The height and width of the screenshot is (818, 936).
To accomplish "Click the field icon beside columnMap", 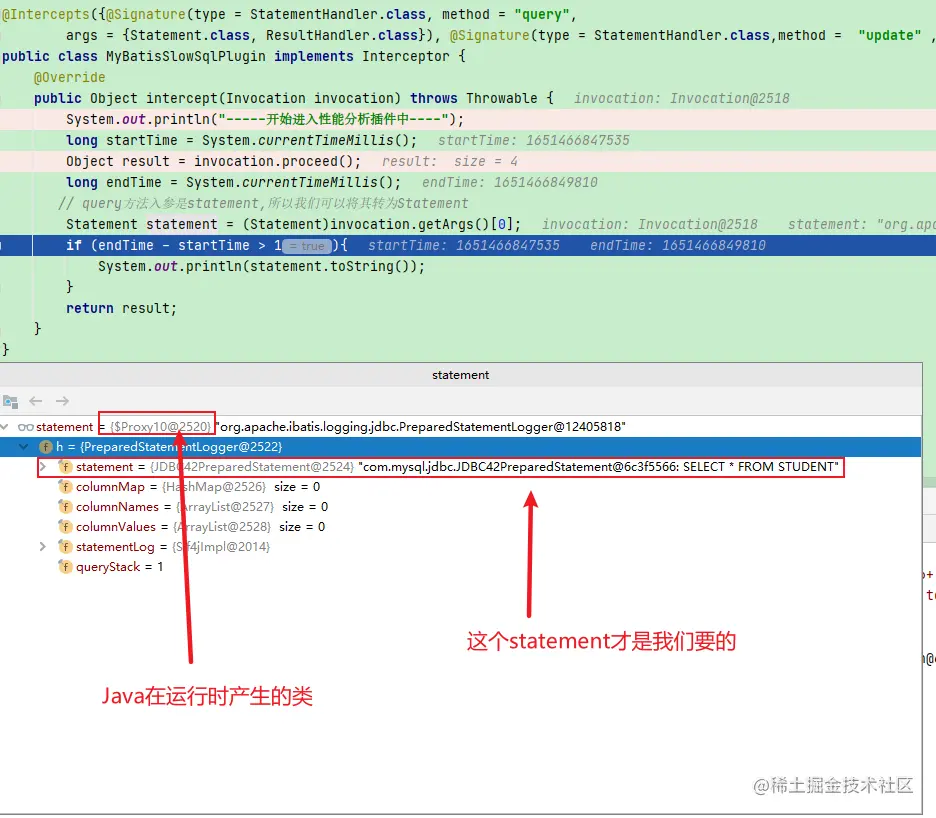I will [x=65, y=487].
